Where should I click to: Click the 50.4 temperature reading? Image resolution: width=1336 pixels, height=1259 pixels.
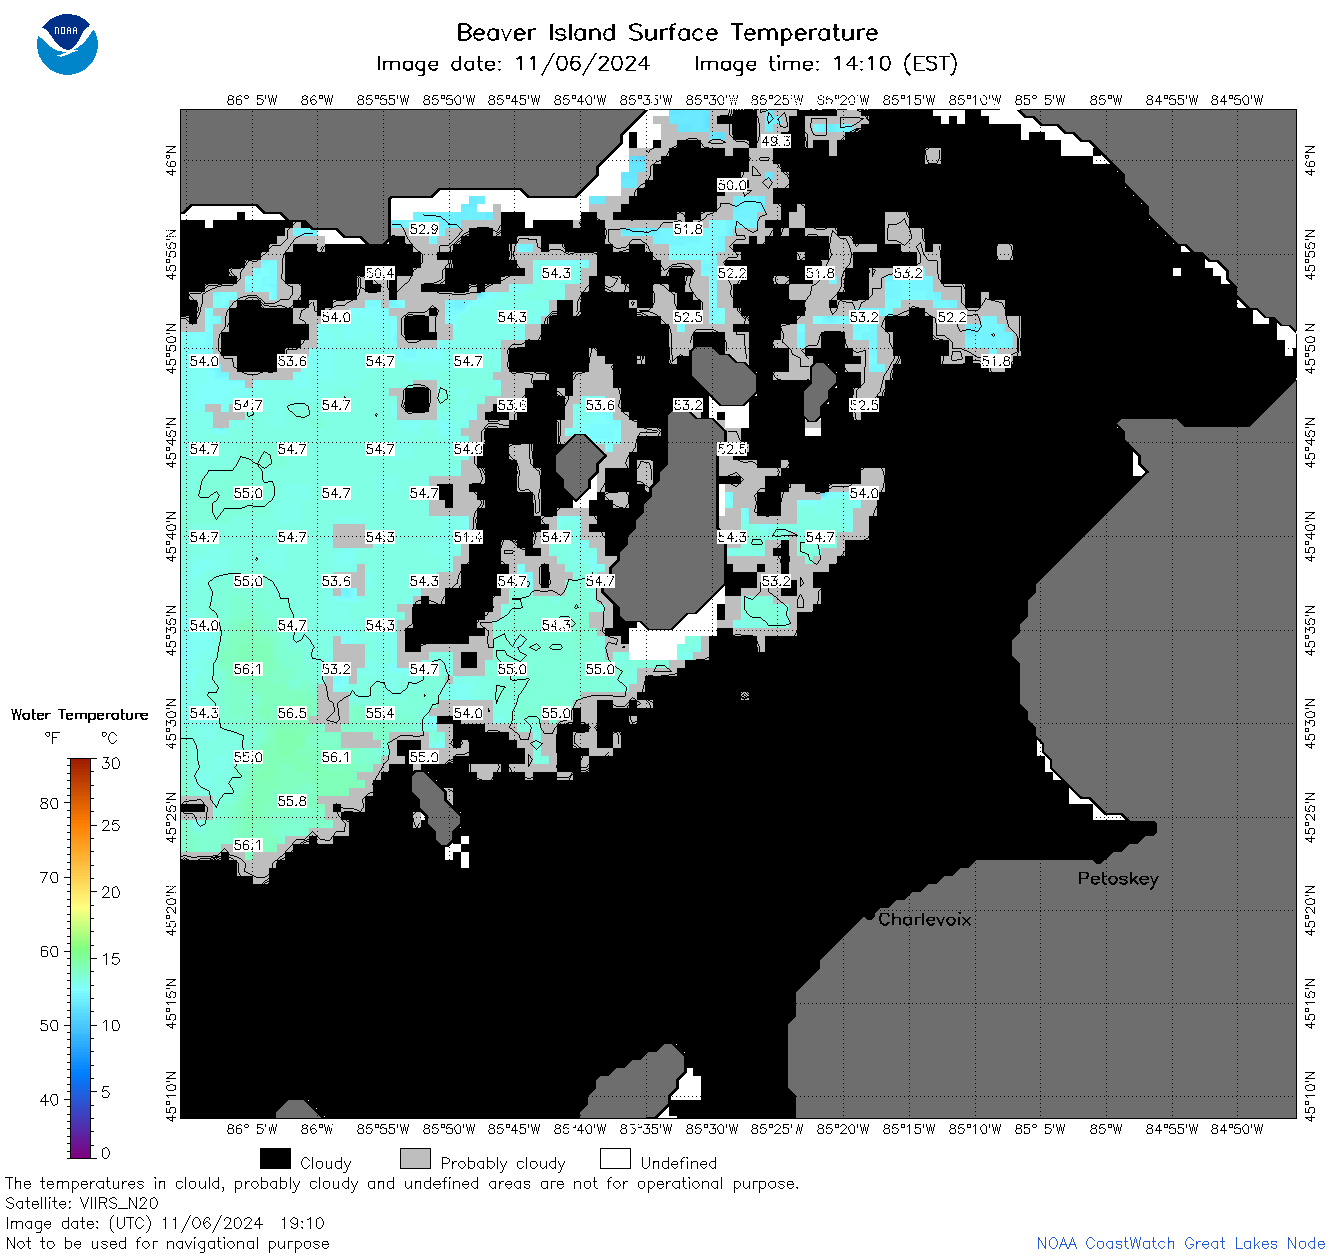(380, 273)
